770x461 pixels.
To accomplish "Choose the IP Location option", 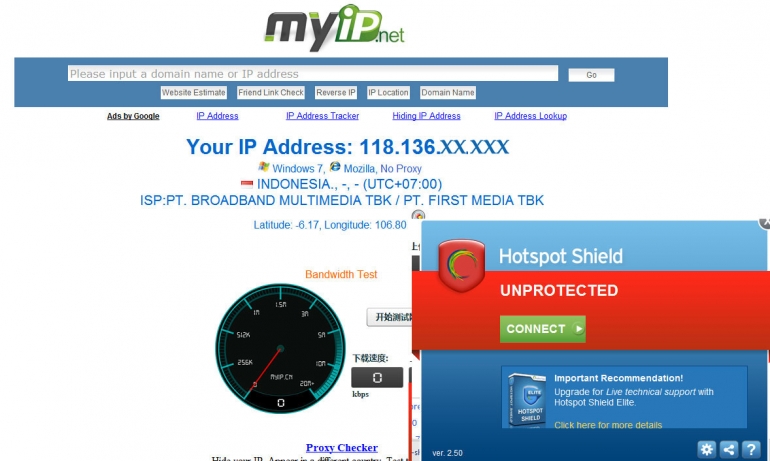I will click(x=388, y=92).
